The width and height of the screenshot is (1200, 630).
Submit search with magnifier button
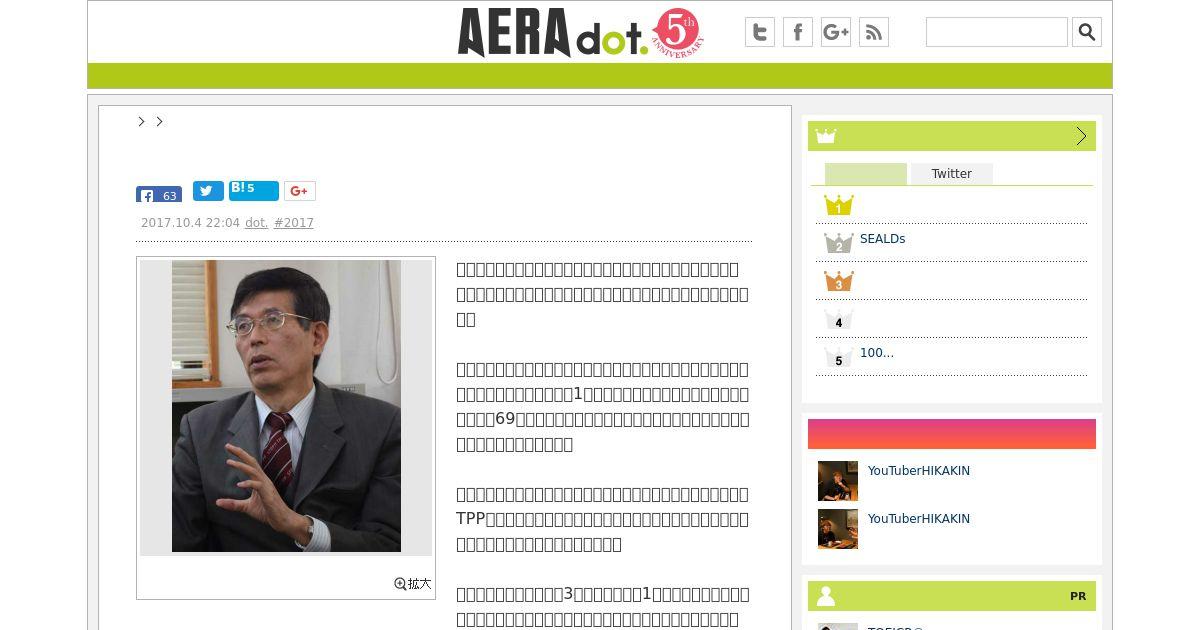click(x=1087, y=32)
